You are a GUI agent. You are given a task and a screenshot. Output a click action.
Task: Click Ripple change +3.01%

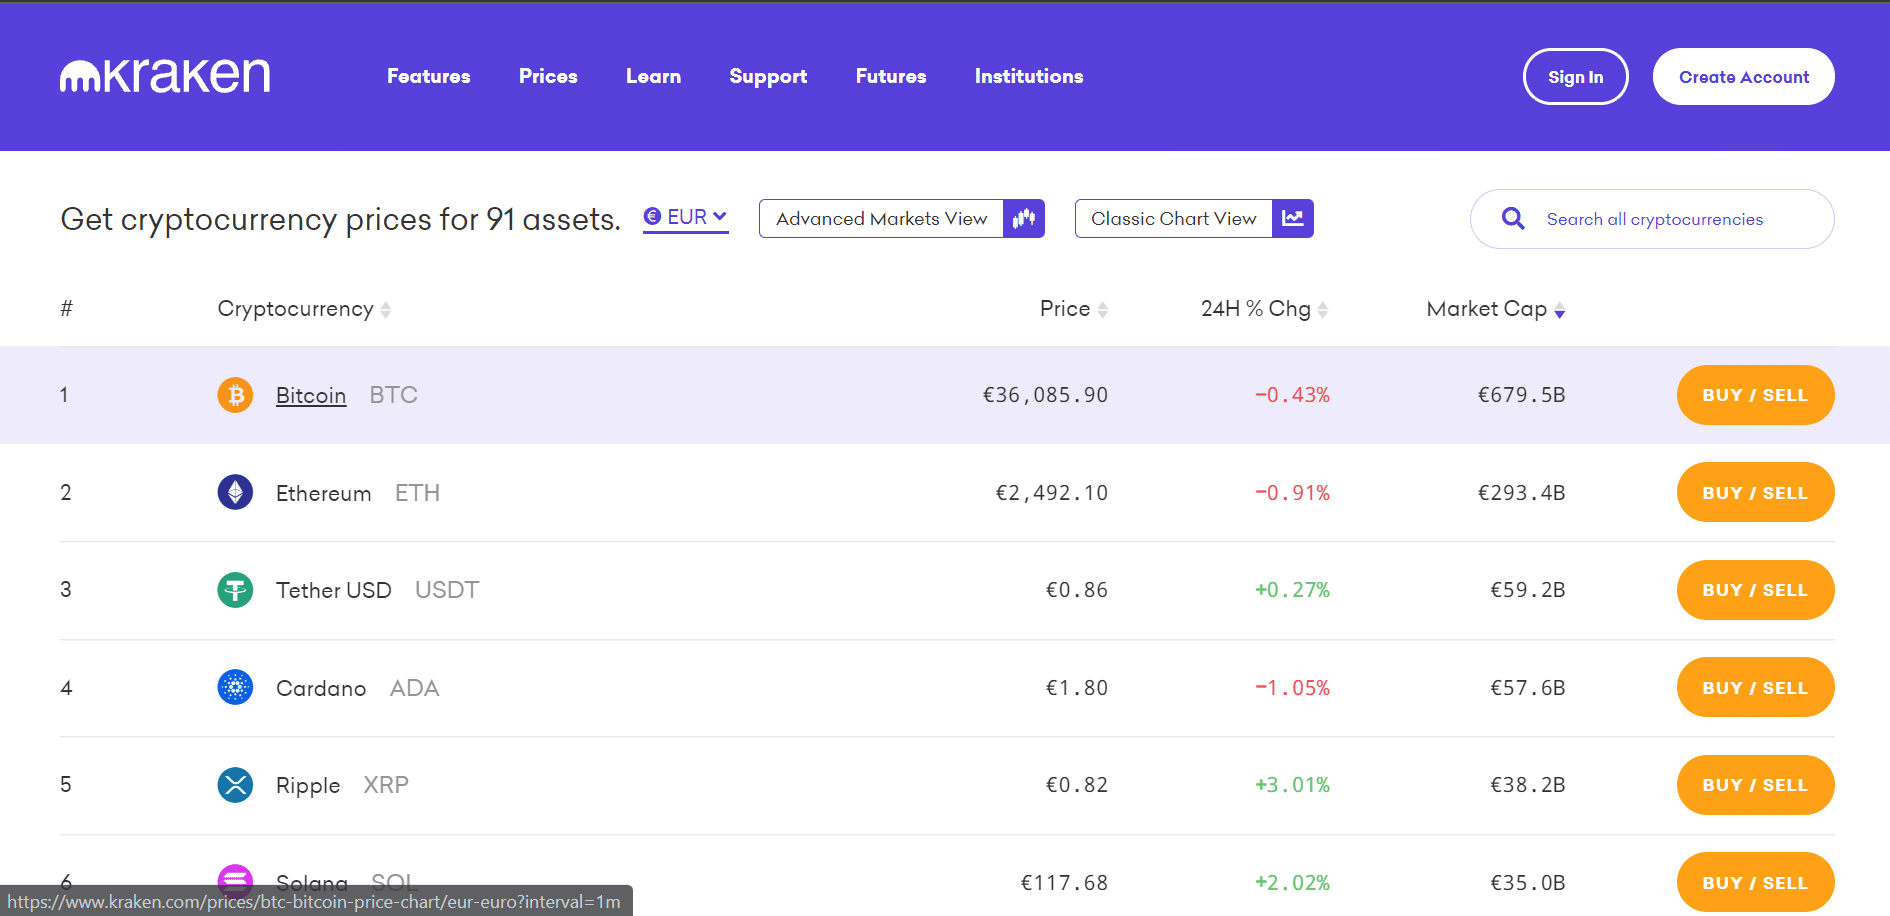coord(1292,785)
